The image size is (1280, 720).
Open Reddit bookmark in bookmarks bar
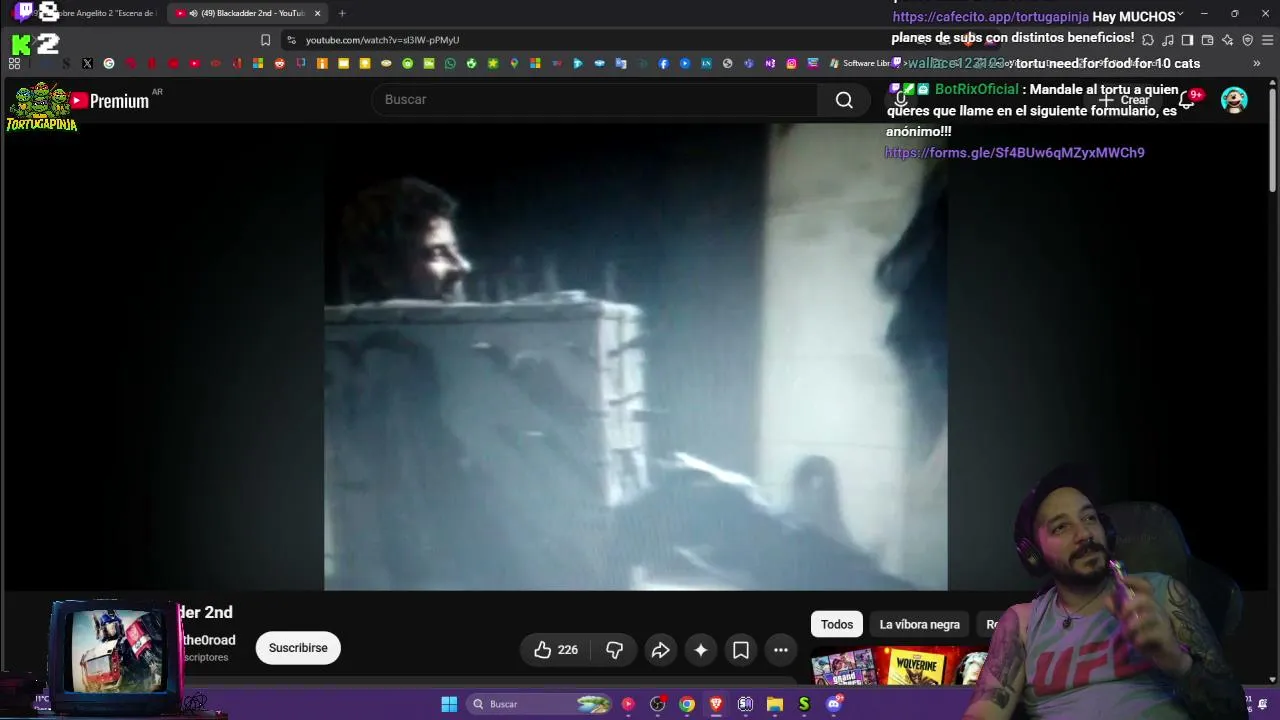[279, 63]
